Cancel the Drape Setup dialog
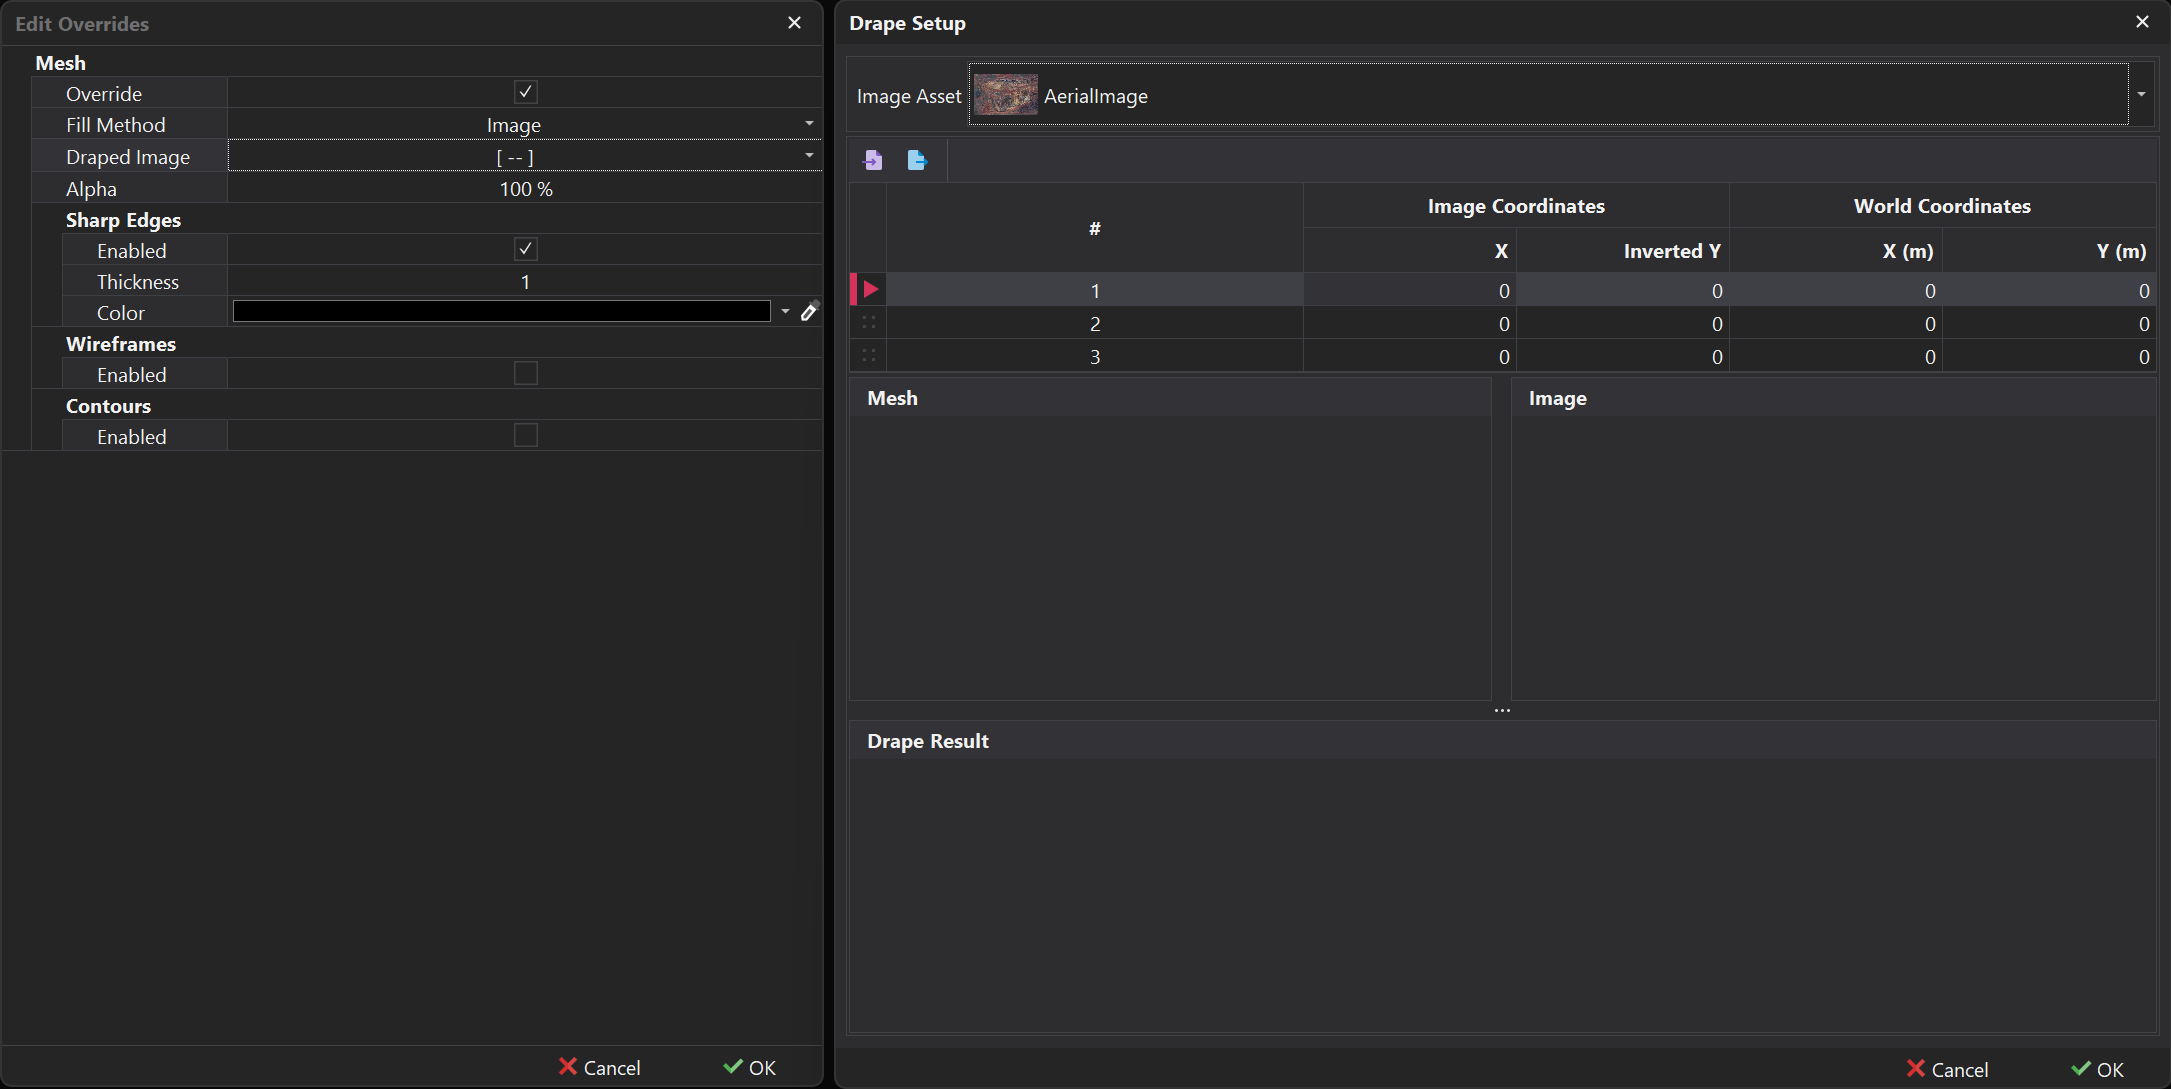 pyautogui.click(x=1948, y=1068)
